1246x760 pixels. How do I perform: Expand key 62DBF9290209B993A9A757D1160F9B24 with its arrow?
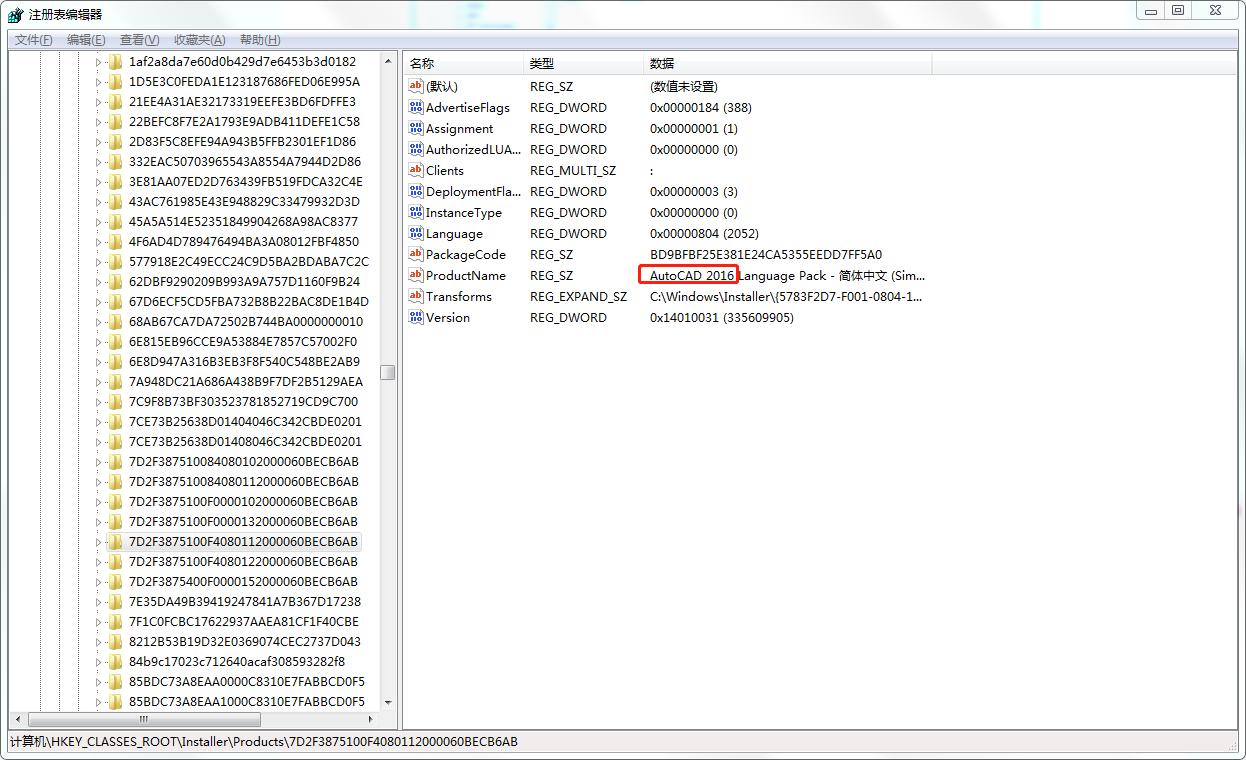[99, 282]
